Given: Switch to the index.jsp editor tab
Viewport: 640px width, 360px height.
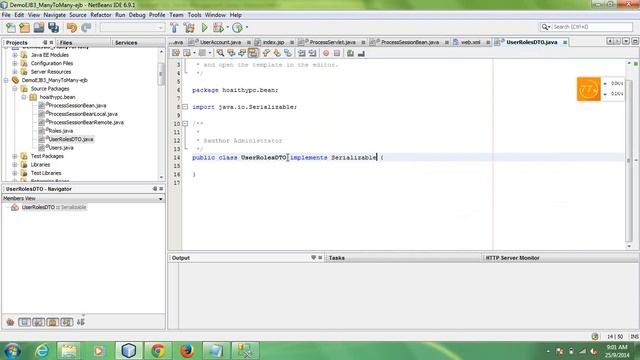Looking at the screenshot, I should (273, 42).
